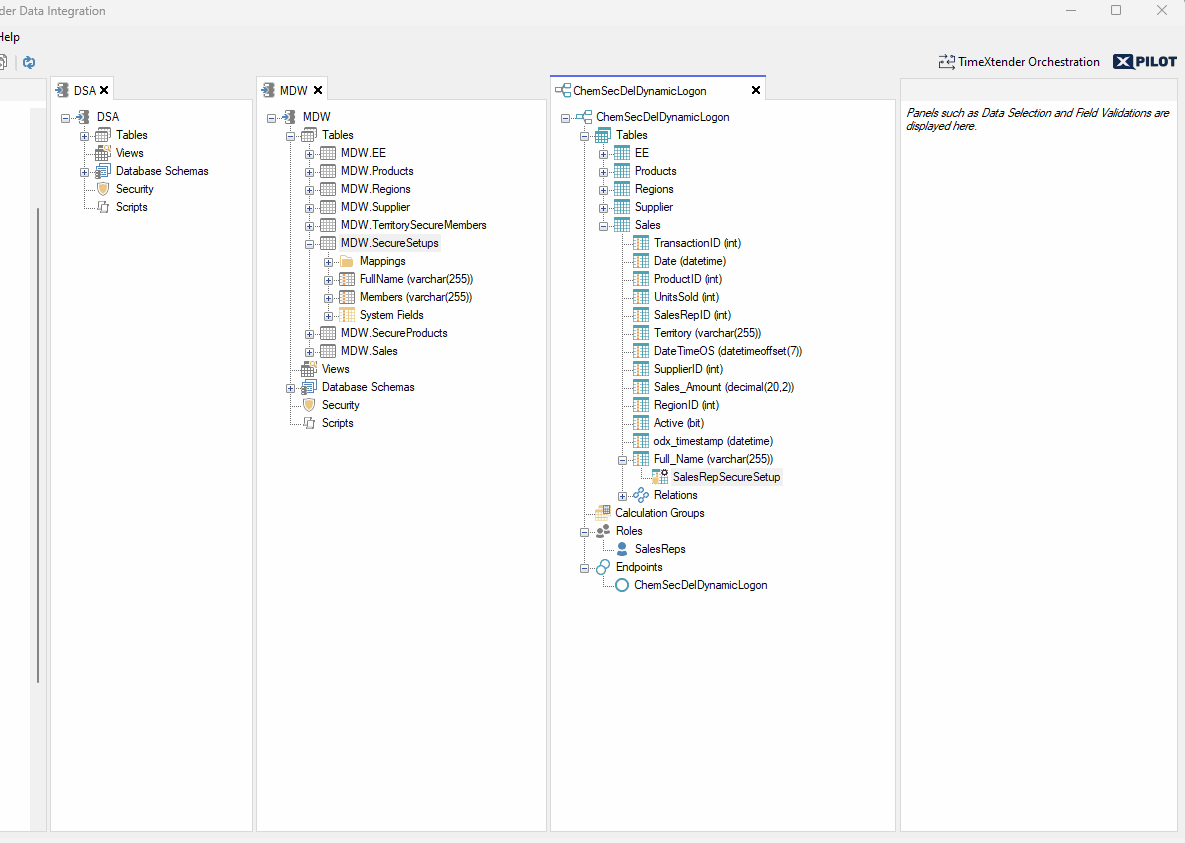Click the ChemSecDelDynamicLogon endpoint circle icon
Image resolution: width=1185 pixels, height=843 pixels.
point(622,585)
